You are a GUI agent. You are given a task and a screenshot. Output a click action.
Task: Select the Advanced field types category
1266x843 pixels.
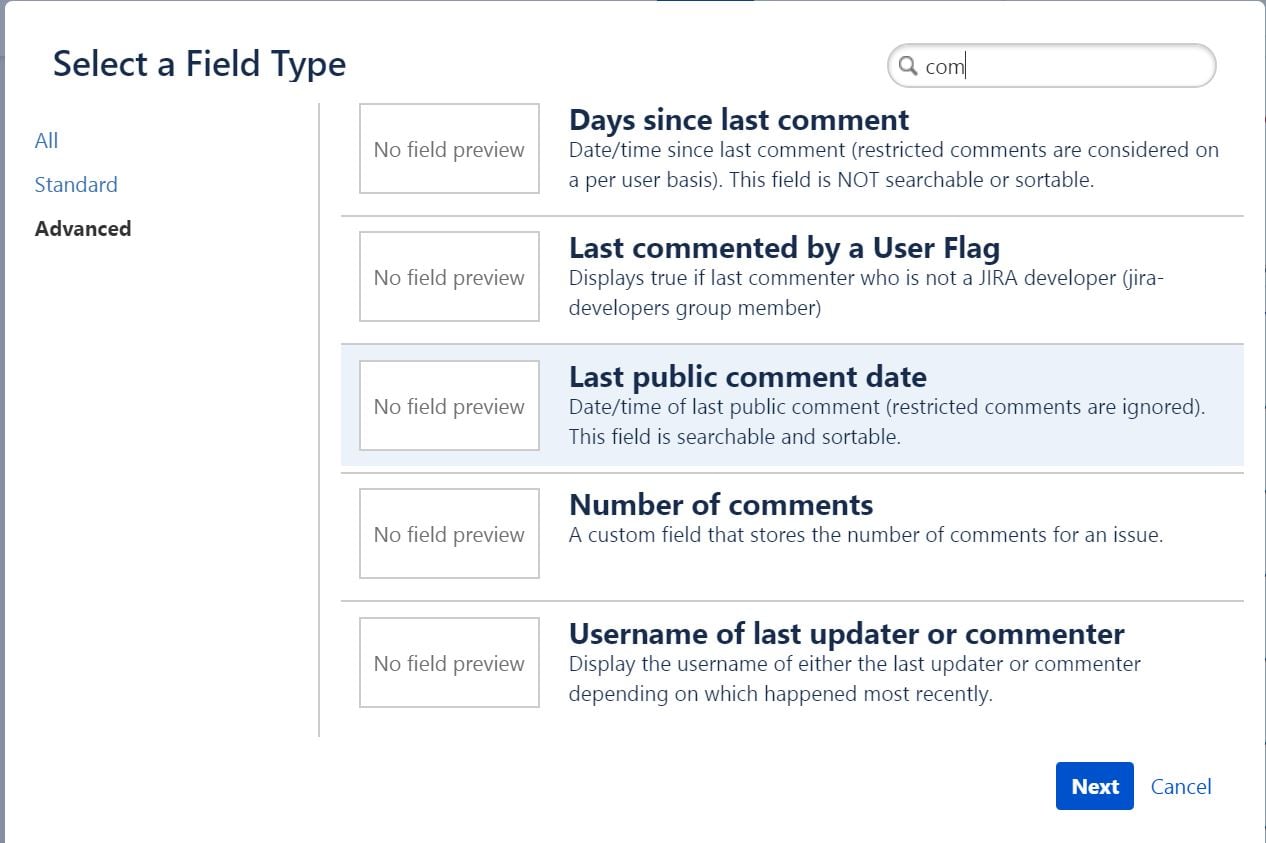point(83,229)
